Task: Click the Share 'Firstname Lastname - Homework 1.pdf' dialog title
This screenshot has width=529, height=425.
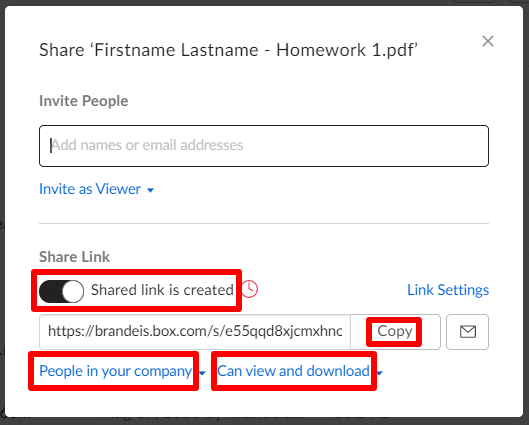Action: 228,50
